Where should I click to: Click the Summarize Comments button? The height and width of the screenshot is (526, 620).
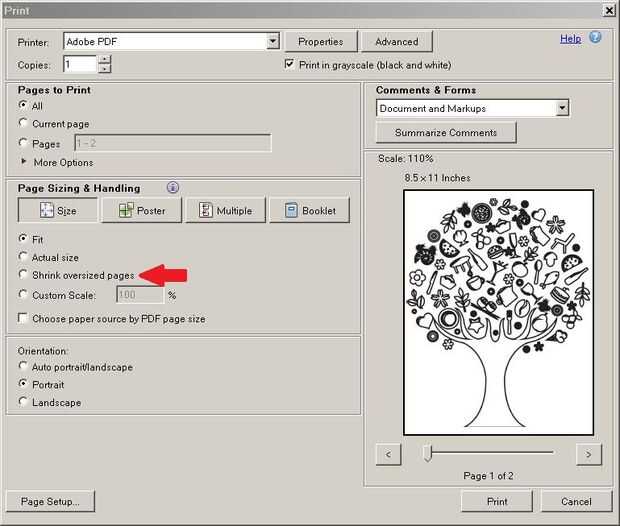pos(446,132)
